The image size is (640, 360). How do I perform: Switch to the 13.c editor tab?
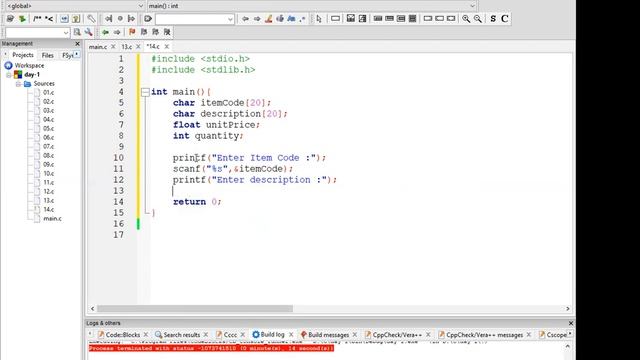click(127, 47)
